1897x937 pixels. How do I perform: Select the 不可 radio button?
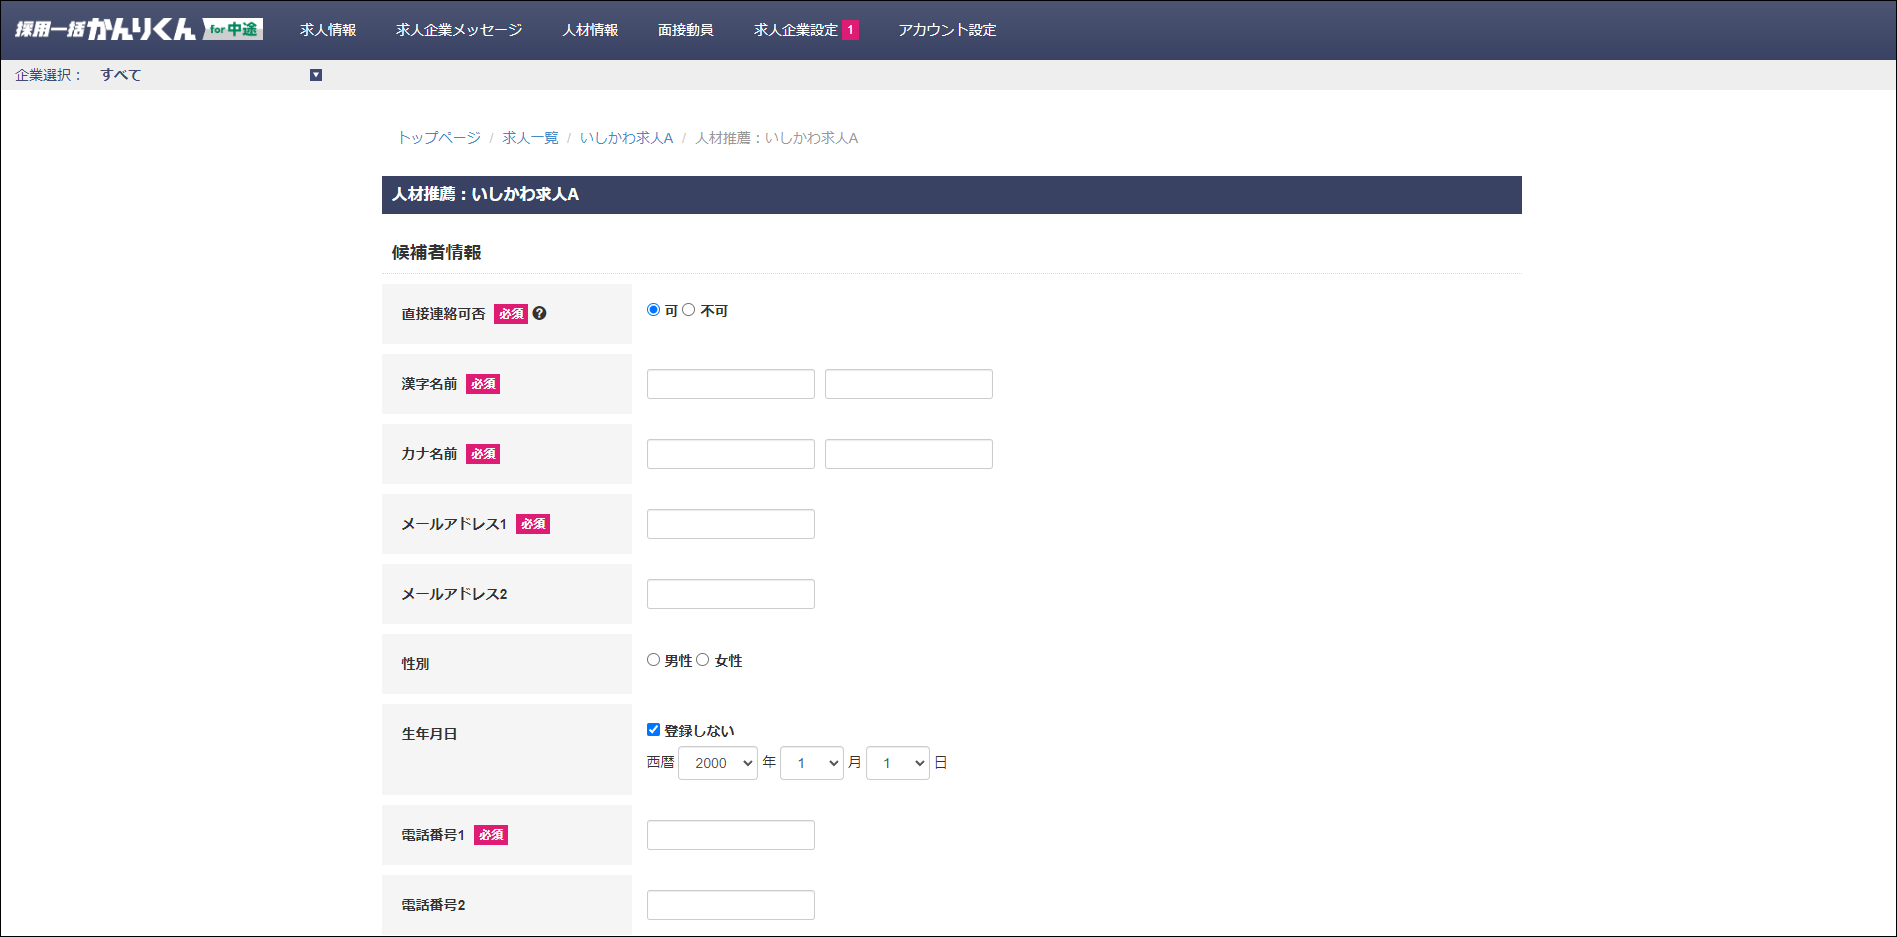pos(689,310)
